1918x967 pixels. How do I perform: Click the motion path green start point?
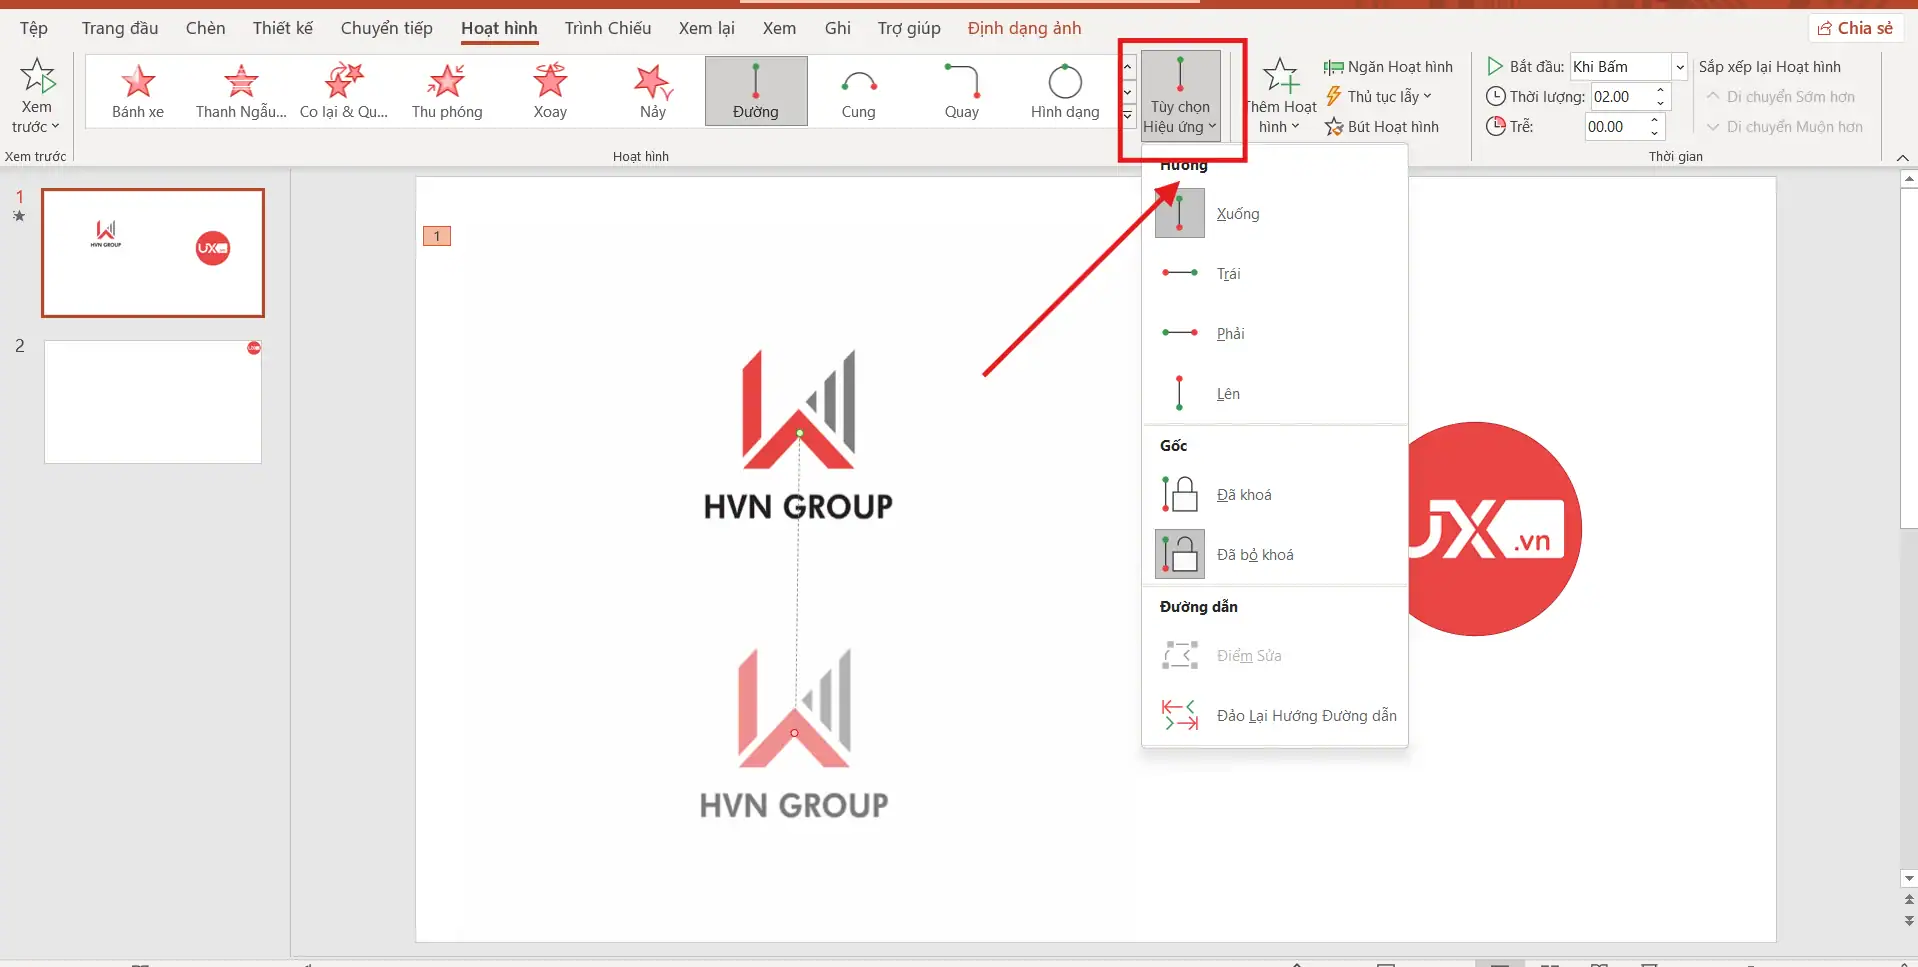pyautogui.click(x=799, y=434)
